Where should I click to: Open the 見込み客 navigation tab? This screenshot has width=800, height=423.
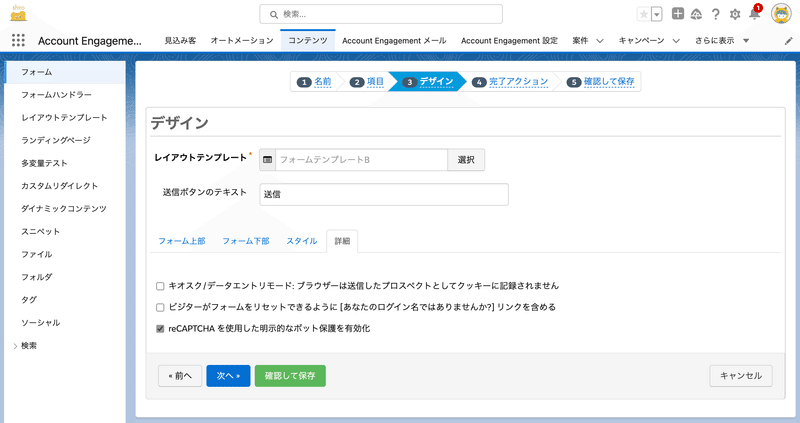point(180,40)
